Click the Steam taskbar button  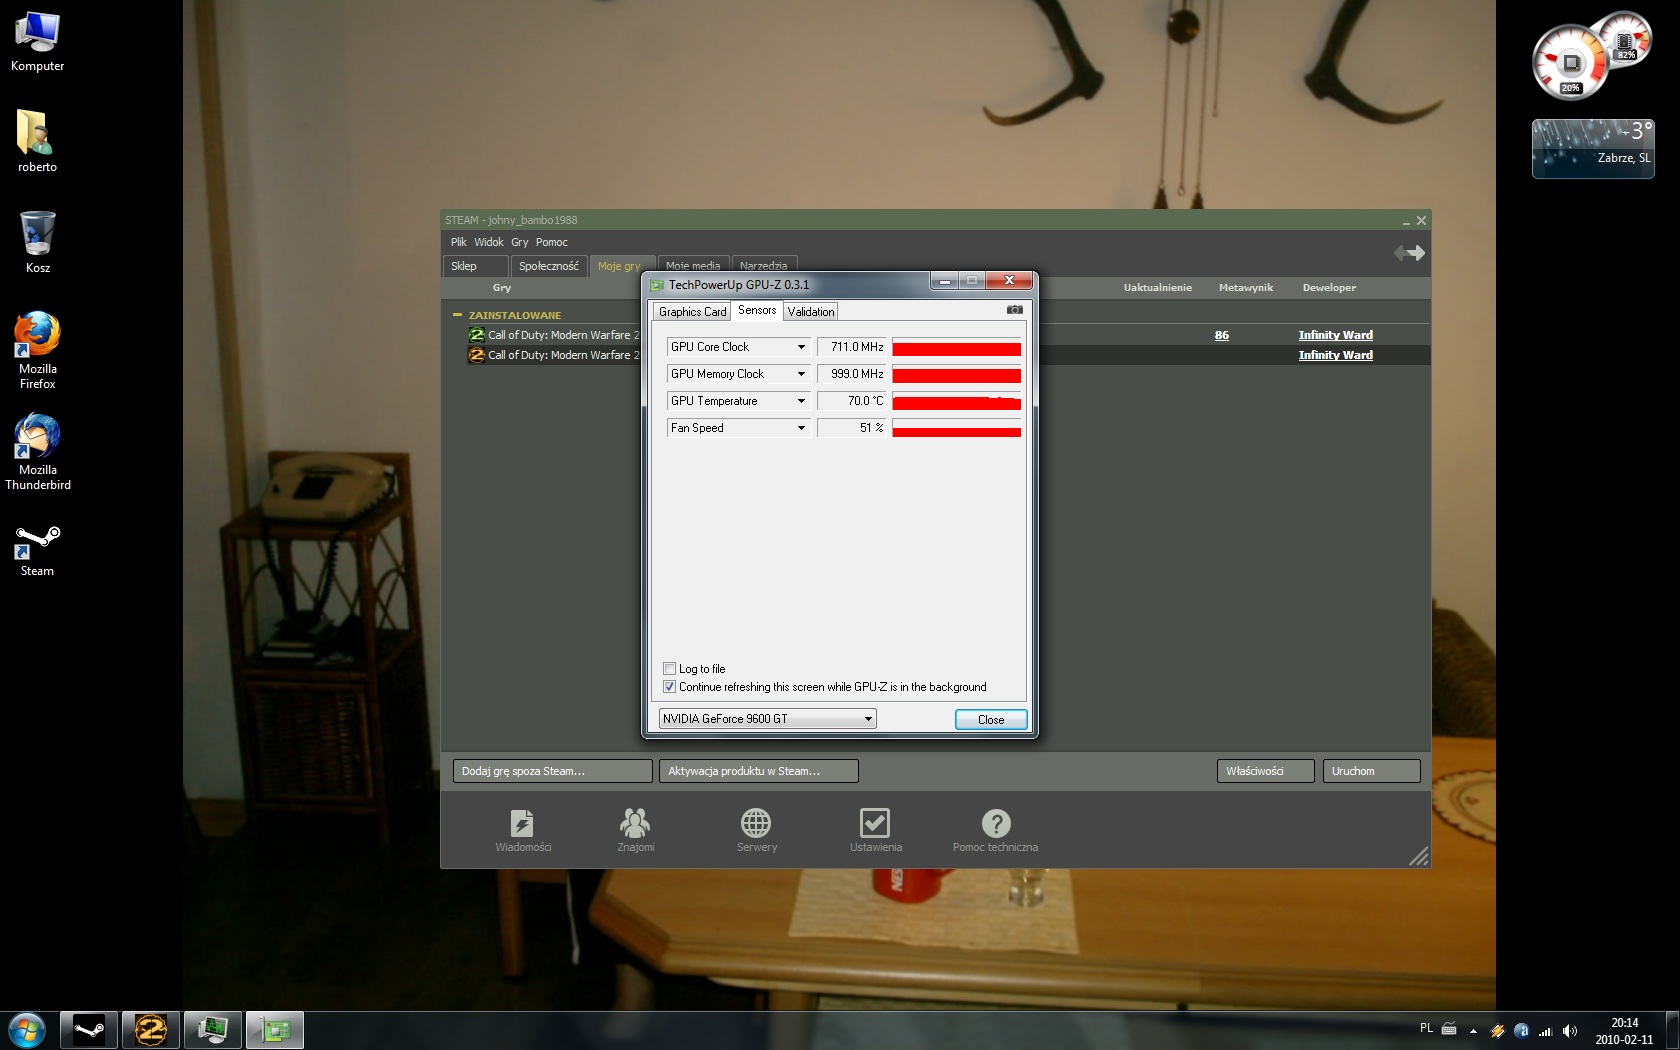(x=89, y=1029)
